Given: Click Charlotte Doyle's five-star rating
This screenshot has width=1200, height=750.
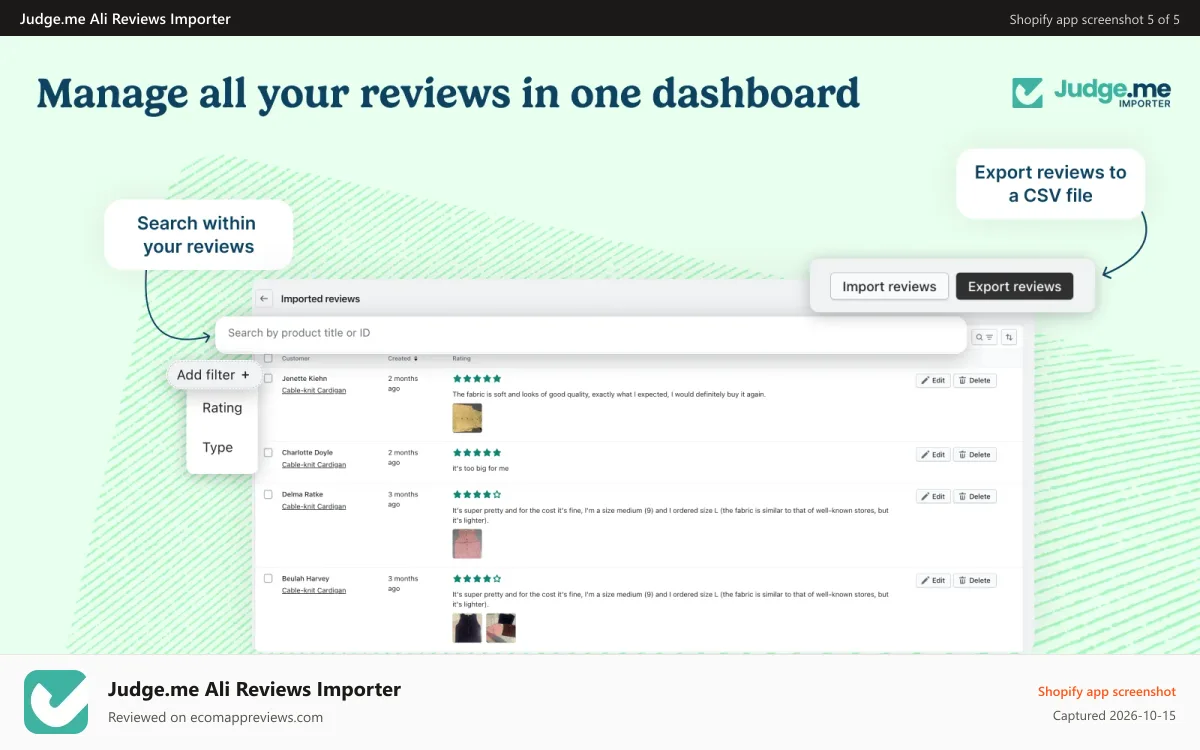Looking at the screenshot, I should 477,453.
